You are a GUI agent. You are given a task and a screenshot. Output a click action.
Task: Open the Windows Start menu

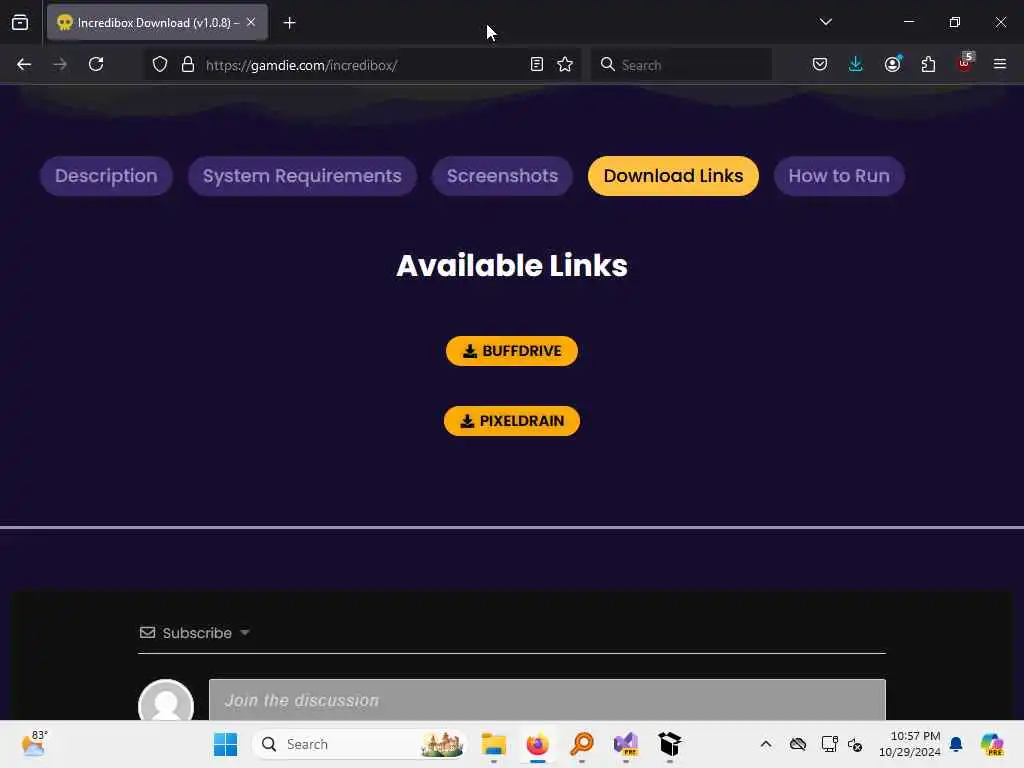225,744
